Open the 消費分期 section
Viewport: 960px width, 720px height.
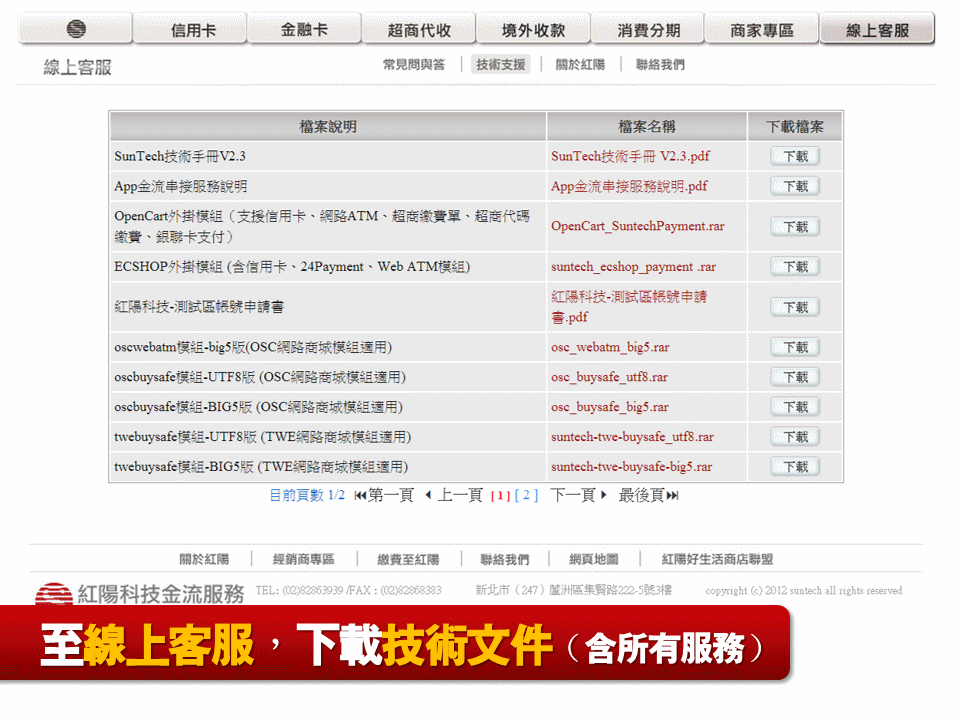(648, 27)
